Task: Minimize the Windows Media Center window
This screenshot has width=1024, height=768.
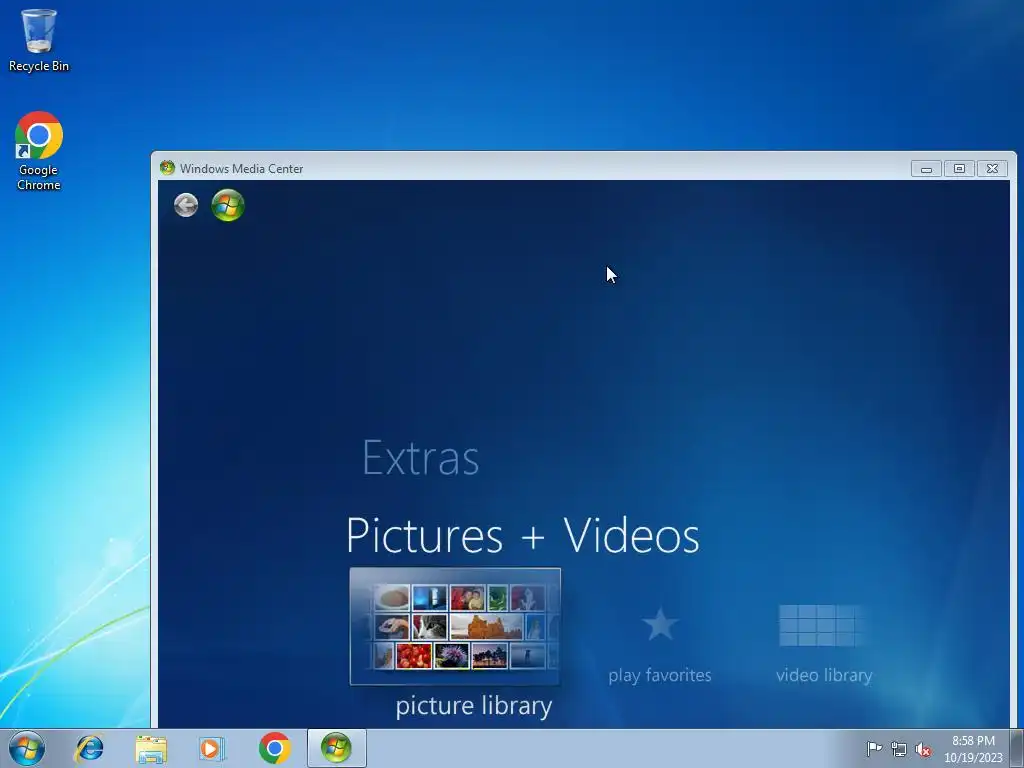Action: pyautogui.click(x=926, y=168)
